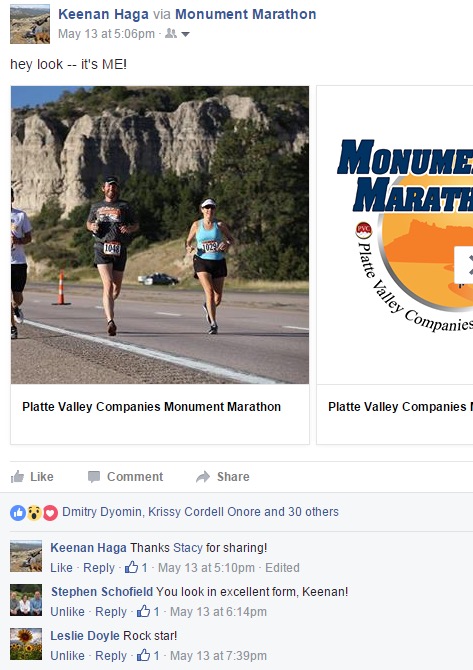Unlike Stephen Schofield's comment

[x=68, y=612]
